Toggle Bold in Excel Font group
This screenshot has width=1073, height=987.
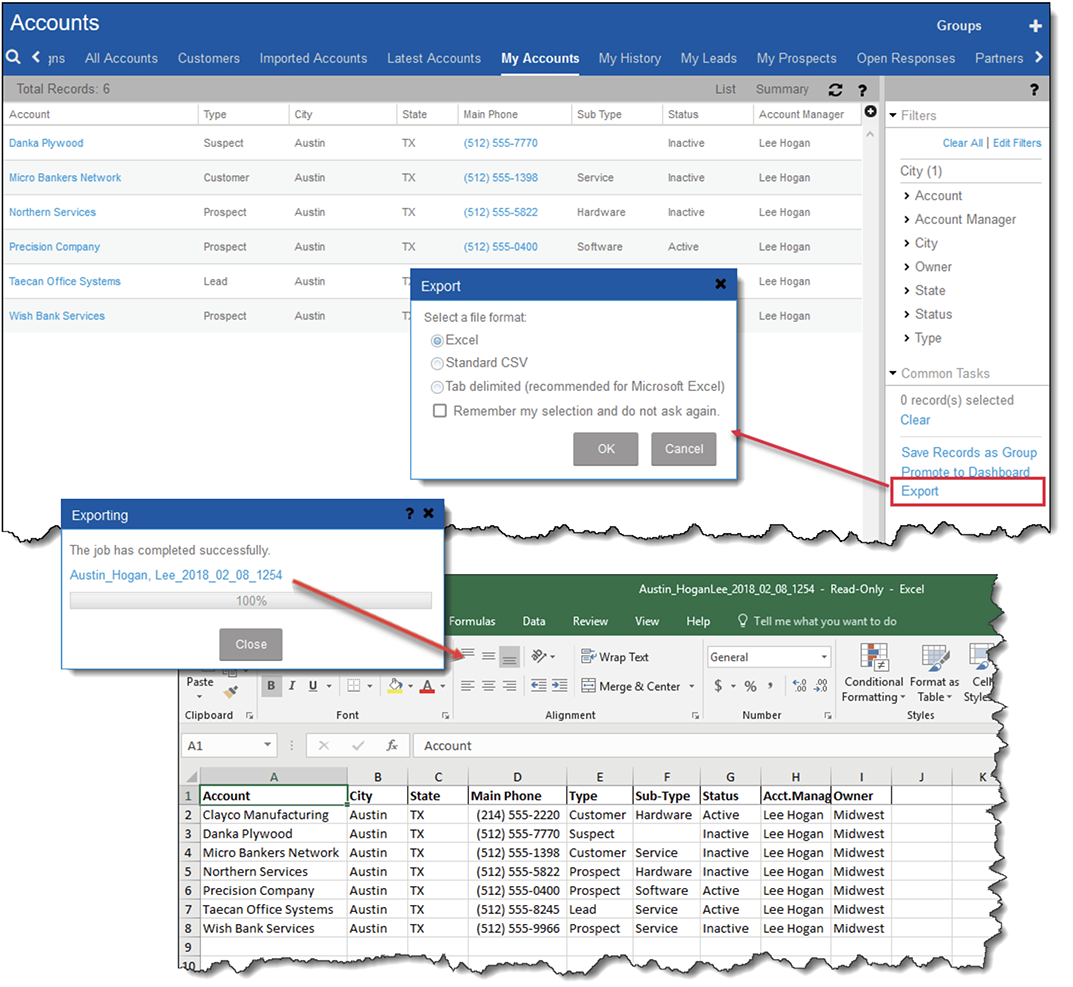(x=271, y=686)
